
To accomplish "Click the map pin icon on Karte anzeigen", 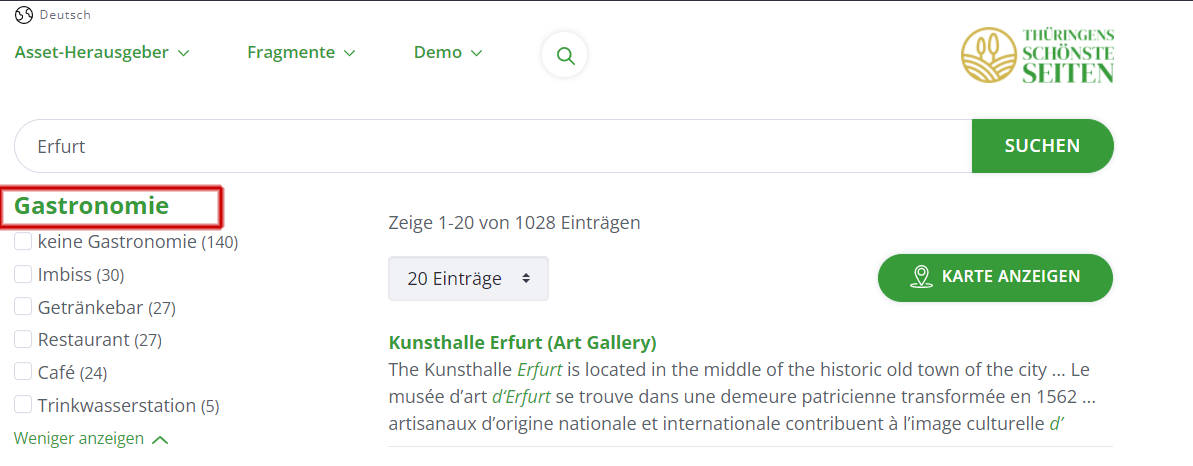I will (921, 276).
